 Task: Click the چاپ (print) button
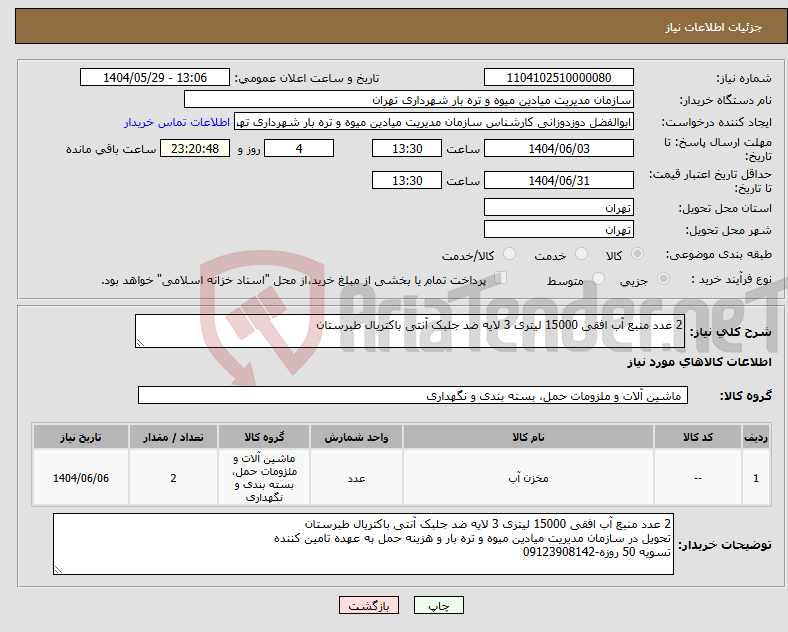(438, 605)
